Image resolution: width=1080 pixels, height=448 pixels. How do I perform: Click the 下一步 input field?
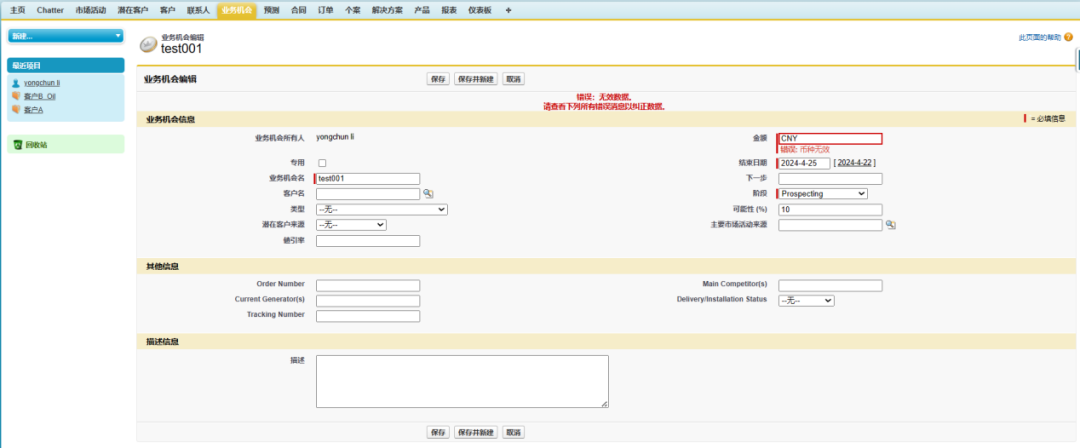830,179
